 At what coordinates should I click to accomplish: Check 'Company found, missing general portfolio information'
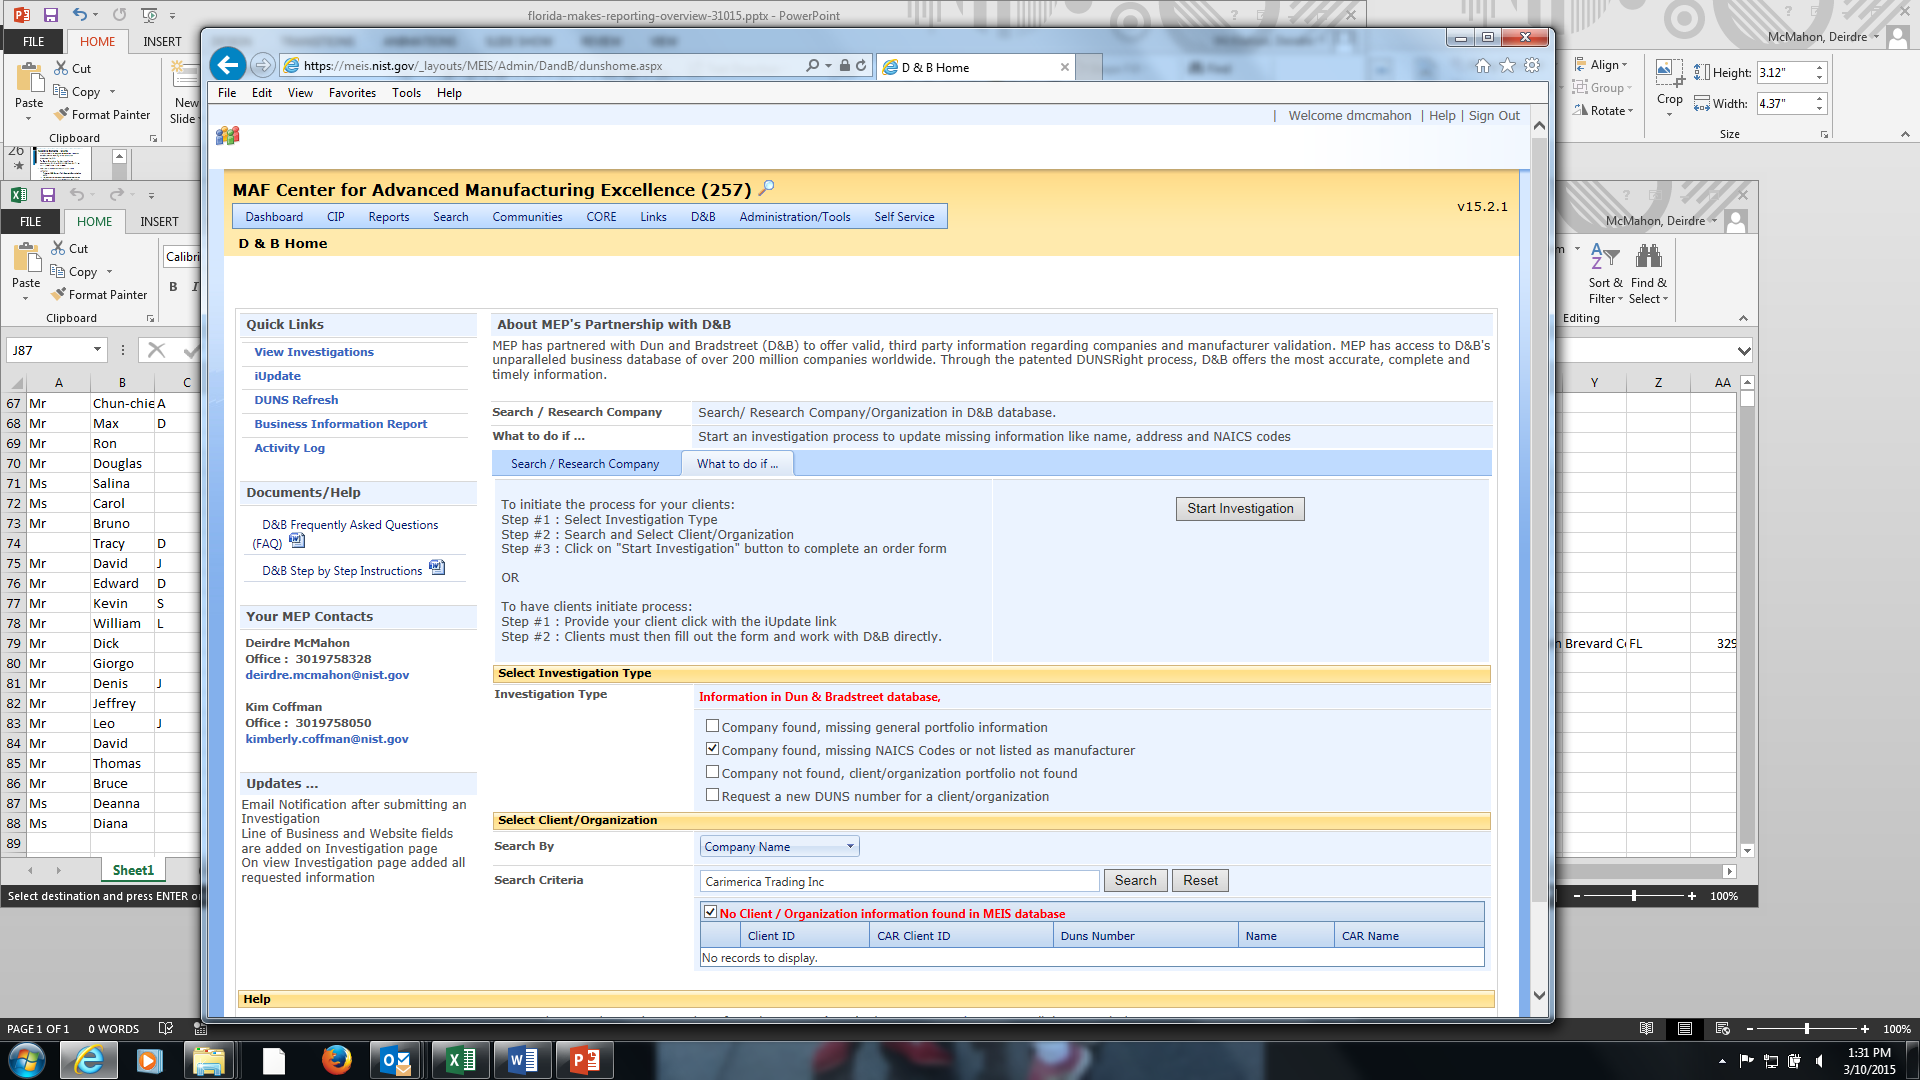(x=712, y=727)
